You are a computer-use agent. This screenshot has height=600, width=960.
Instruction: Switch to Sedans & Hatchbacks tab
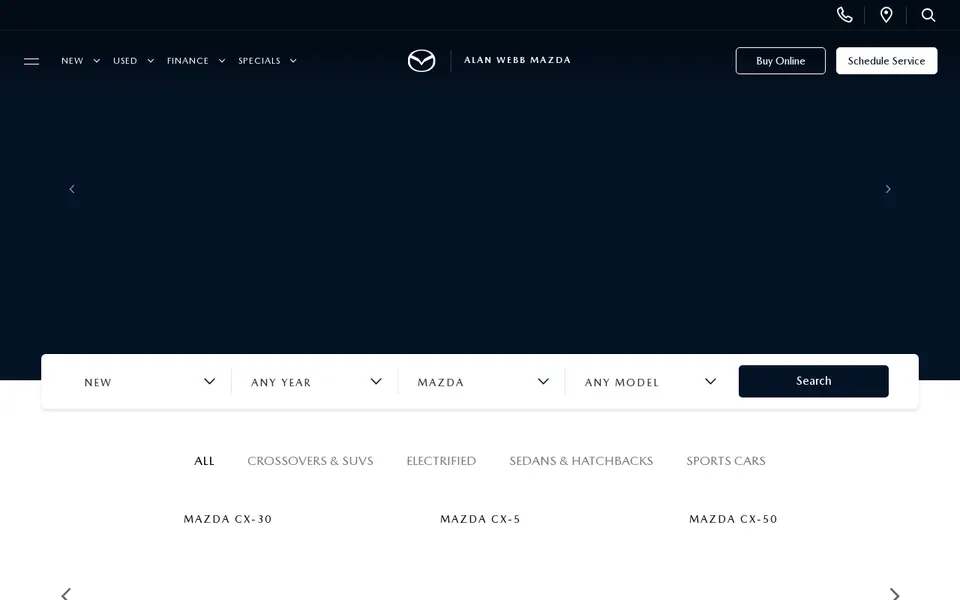[581, 461]
